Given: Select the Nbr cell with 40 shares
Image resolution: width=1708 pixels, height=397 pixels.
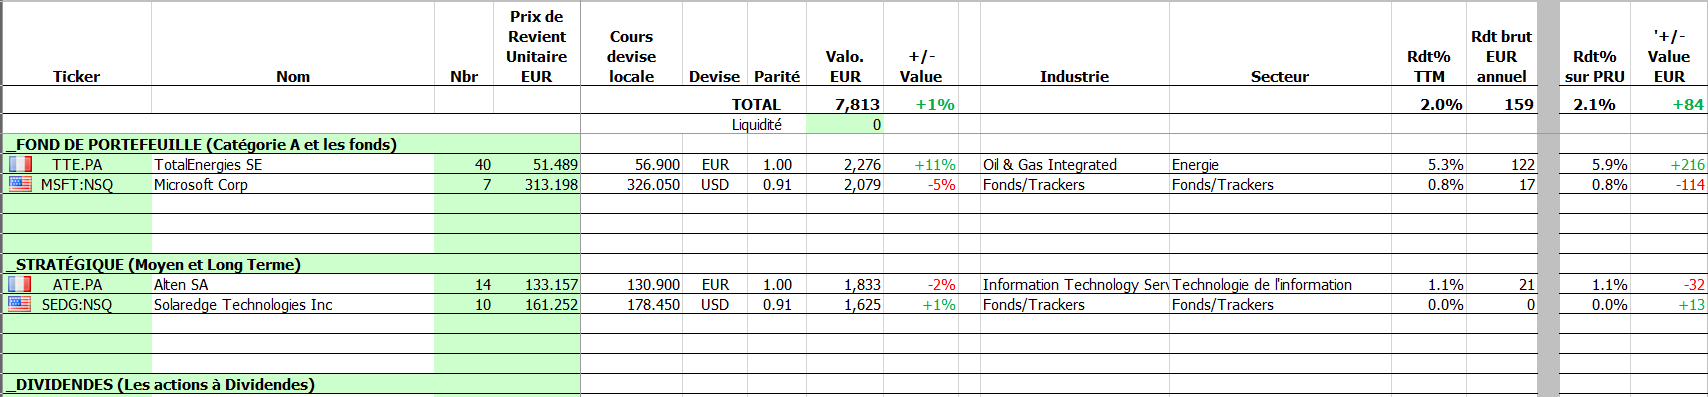Looking at the screenshot, I should coord(464,164).
